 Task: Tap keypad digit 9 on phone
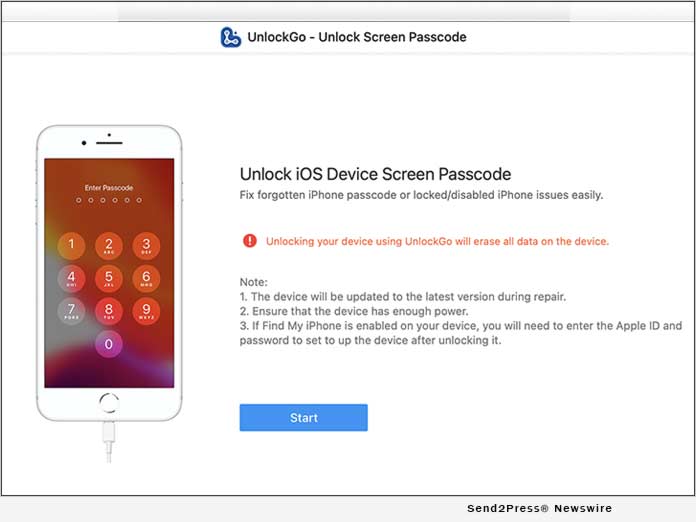[146, 311]
